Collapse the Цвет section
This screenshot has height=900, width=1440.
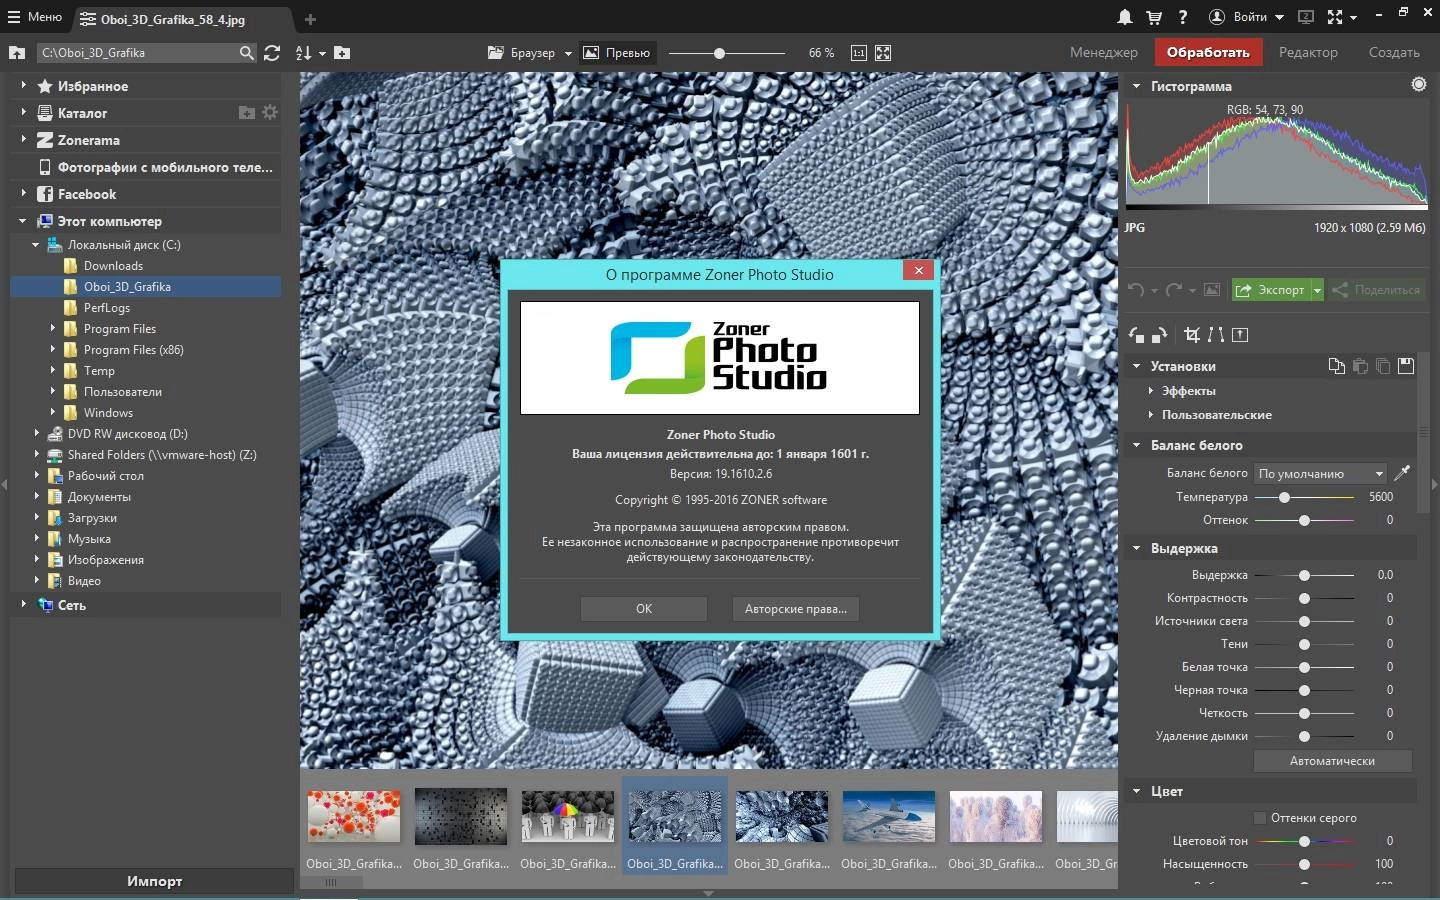[1136, 791]
